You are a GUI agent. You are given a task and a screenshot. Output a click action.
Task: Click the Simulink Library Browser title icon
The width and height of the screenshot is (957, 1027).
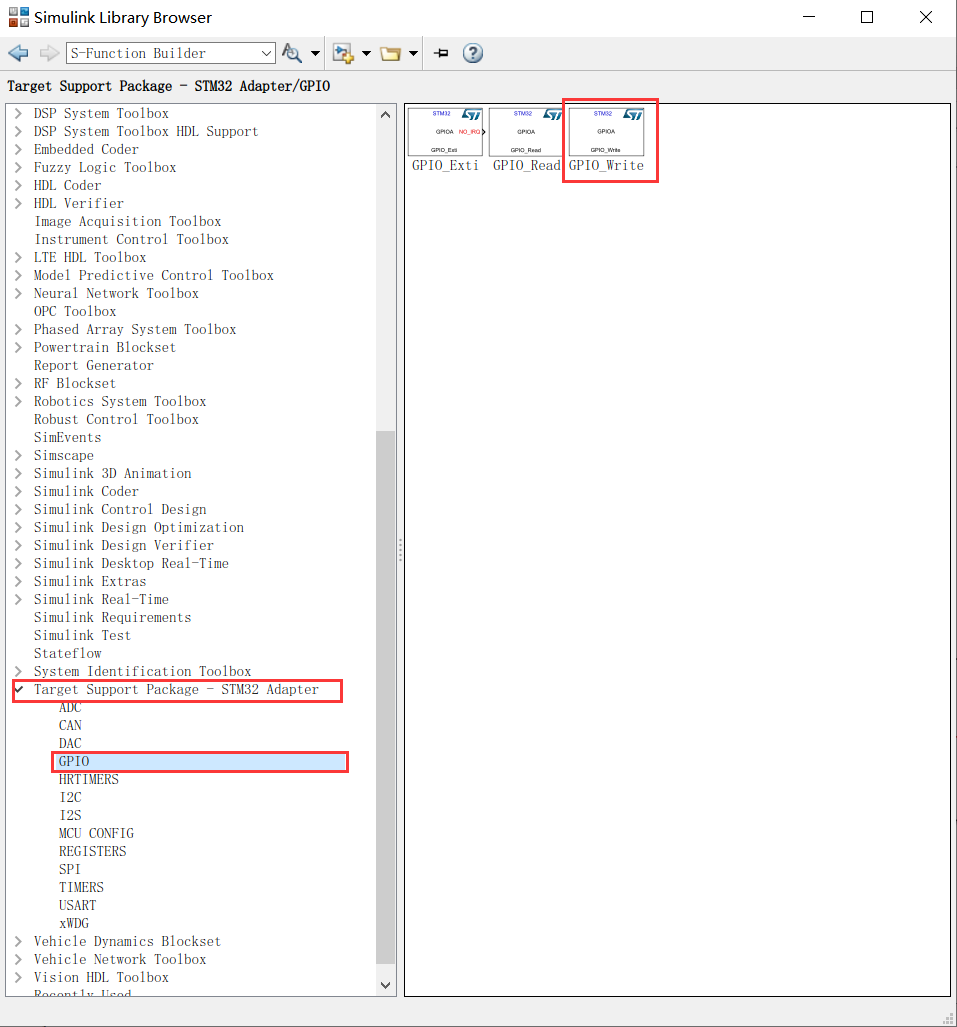[18, 17]
